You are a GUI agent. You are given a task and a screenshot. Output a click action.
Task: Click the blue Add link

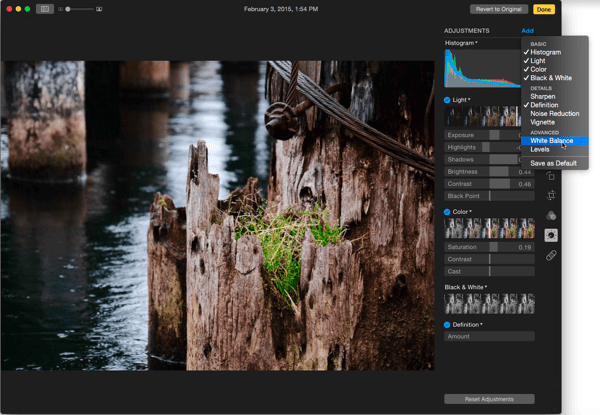click(527, 31)
